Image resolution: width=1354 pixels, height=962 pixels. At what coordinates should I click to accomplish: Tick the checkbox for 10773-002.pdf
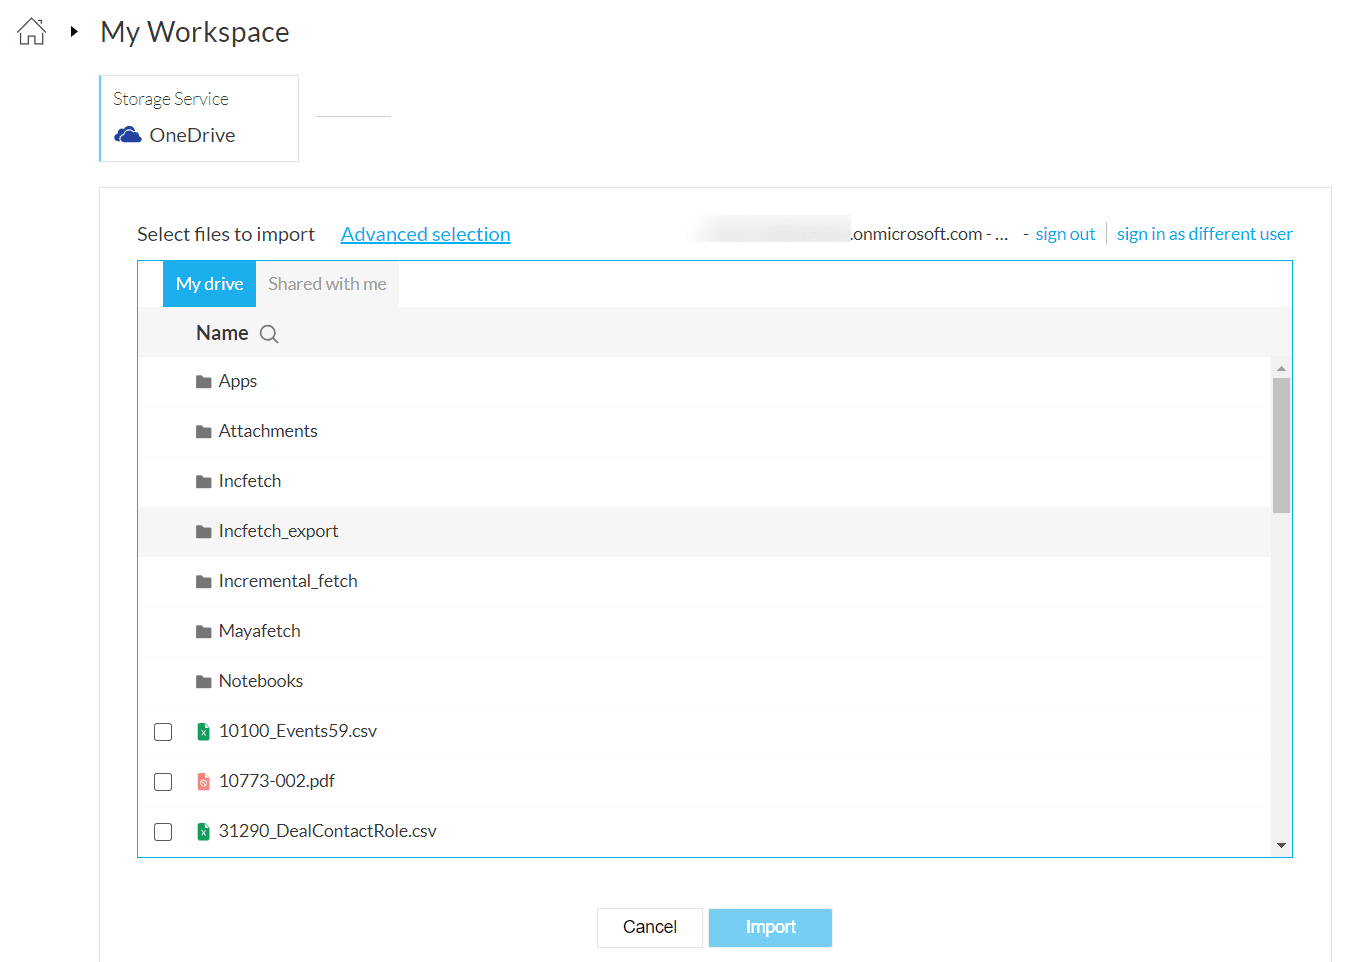(x=163, y=782)
